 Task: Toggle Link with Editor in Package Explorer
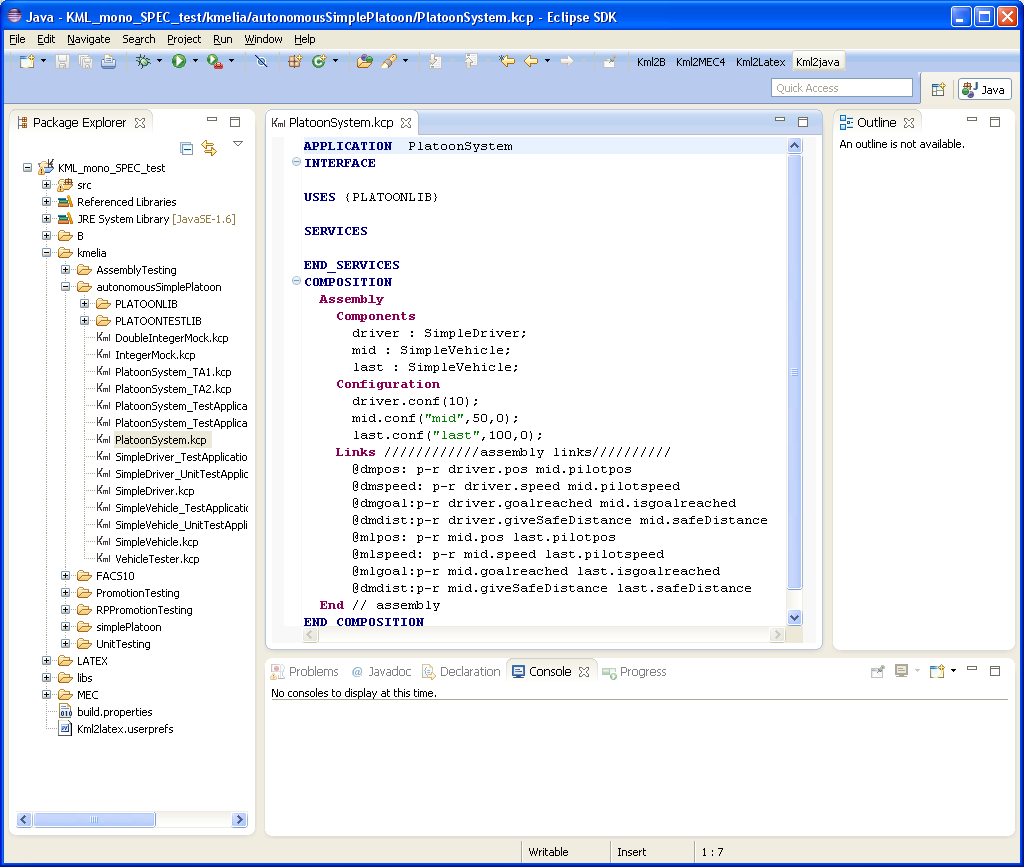coord(209,148)
